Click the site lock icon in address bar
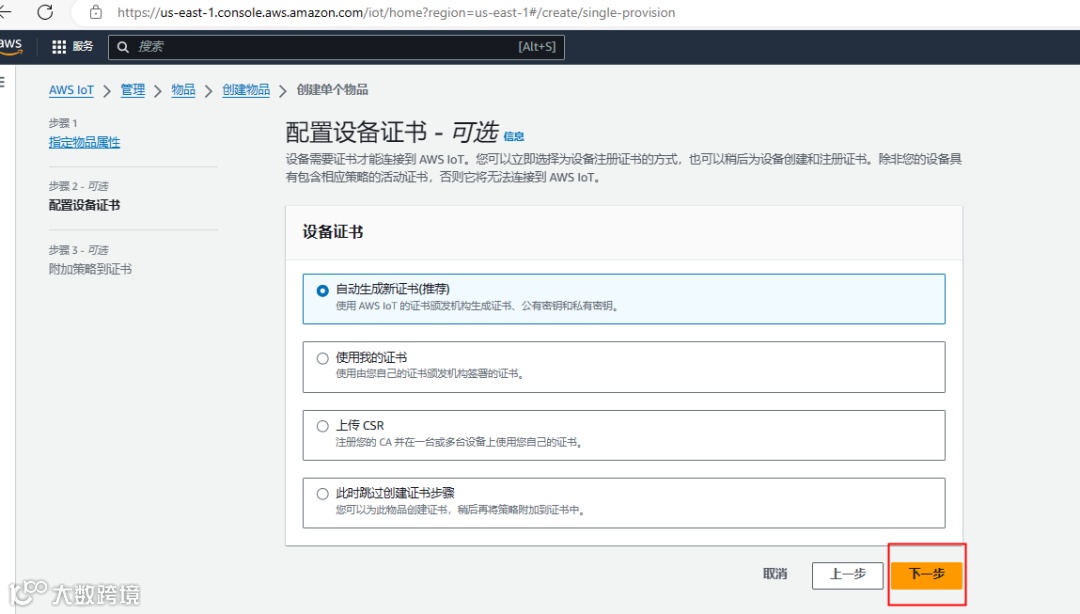The image size is (1080, 614). (x=96, y=12)
